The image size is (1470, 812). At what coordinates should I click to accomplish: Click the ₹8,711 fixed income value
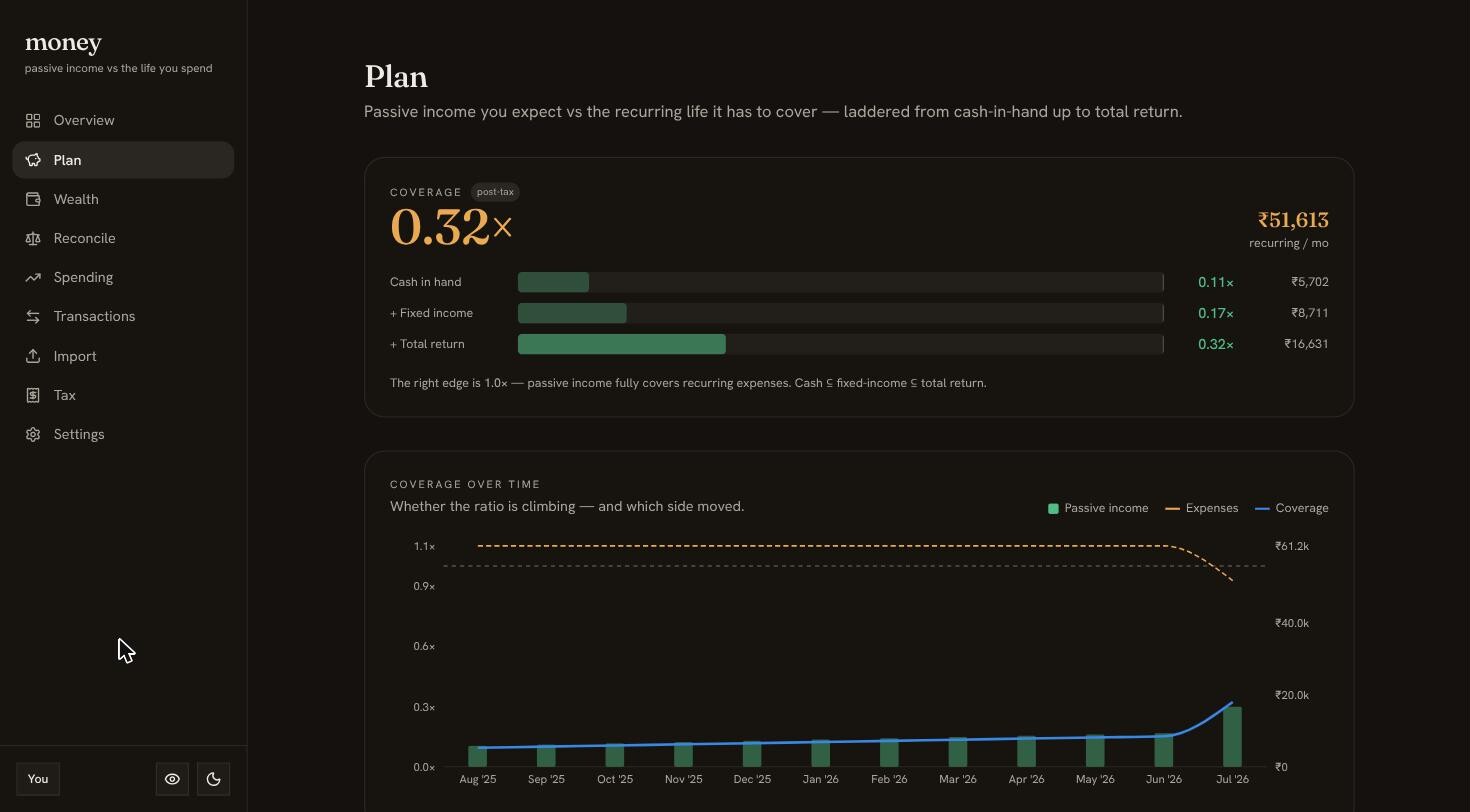1310,313
